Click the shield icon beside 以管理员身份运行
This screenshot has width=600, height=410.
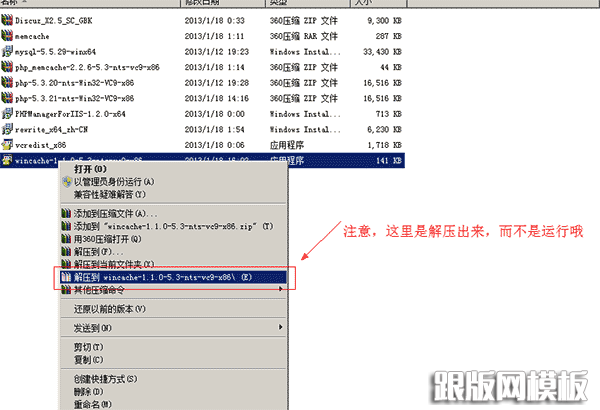(67, 182)
